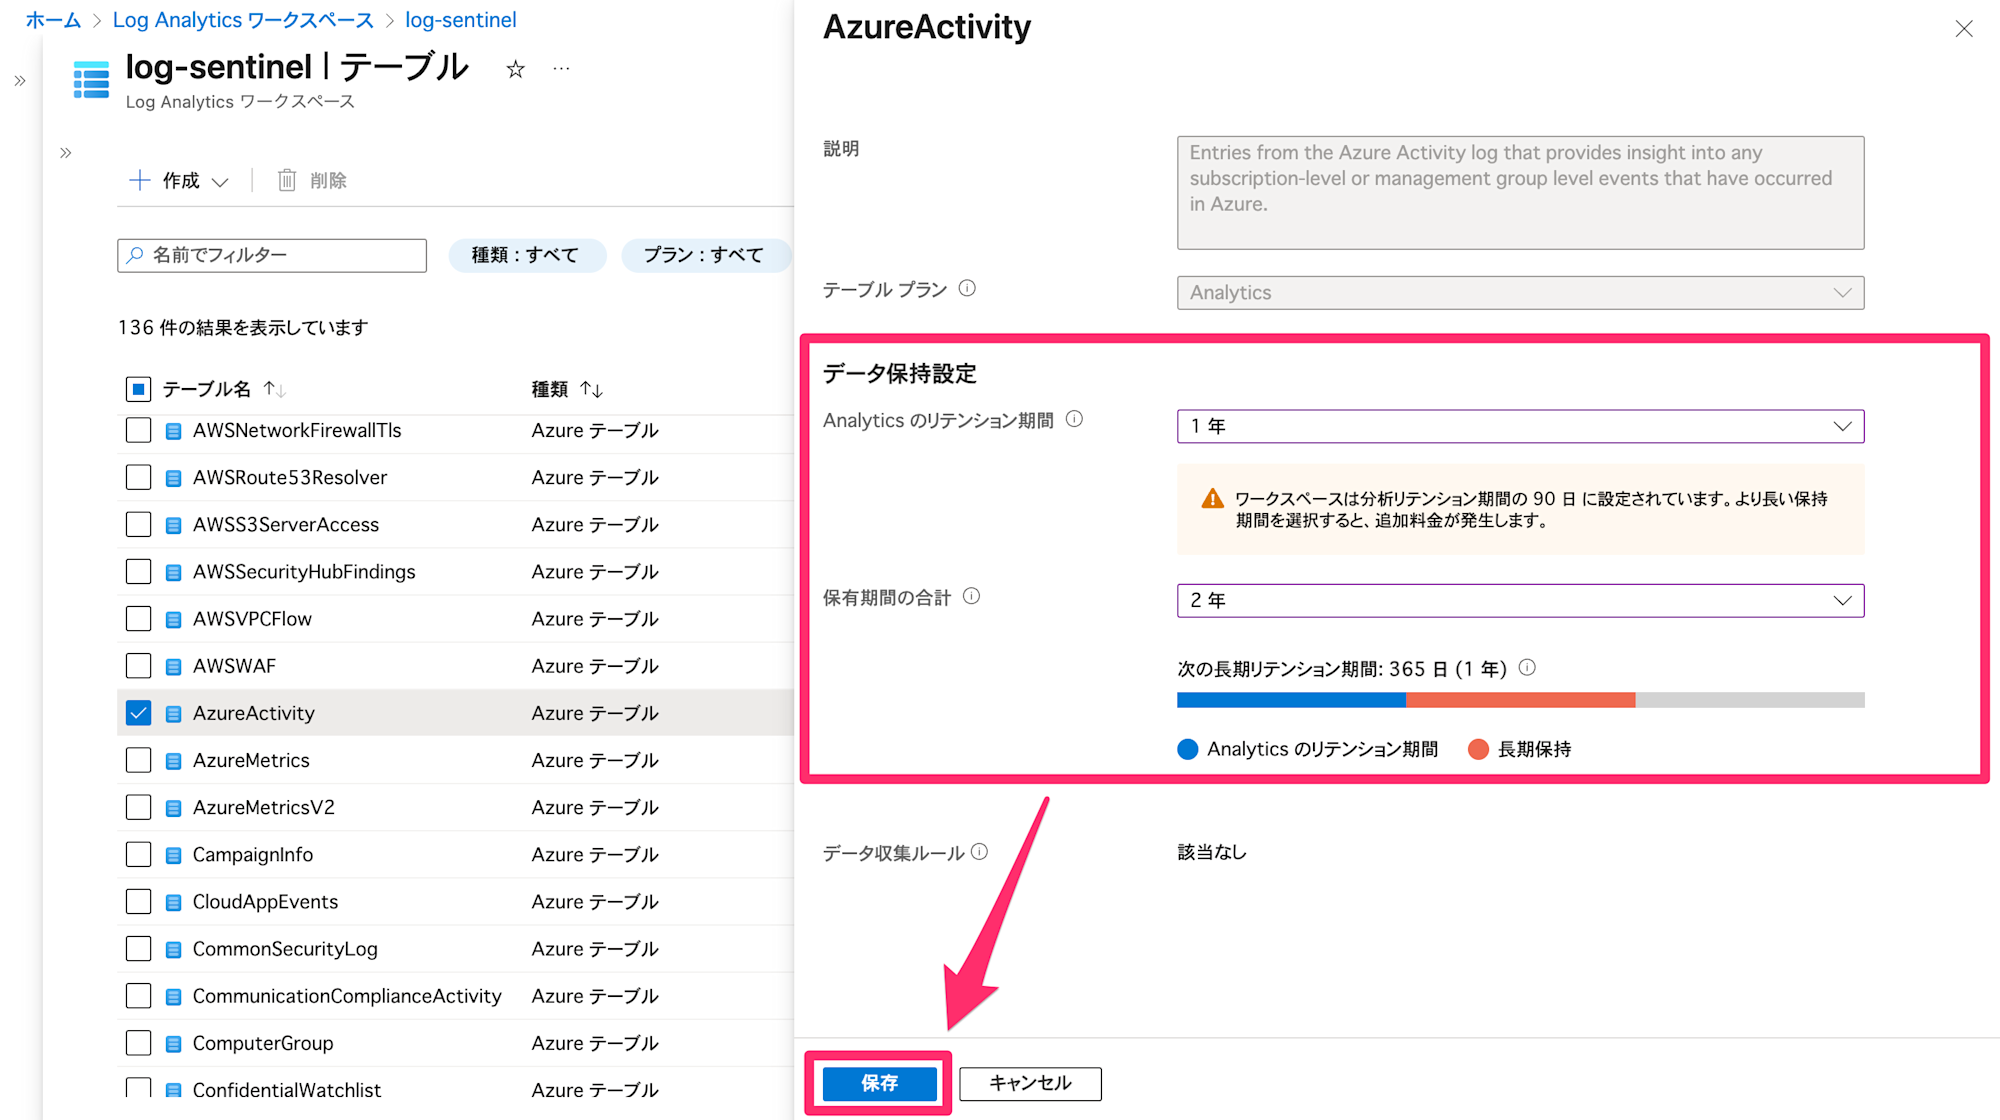Click the CampaignInfo table icon
Screen dimensions: 2000x1120
pos(173,855)
